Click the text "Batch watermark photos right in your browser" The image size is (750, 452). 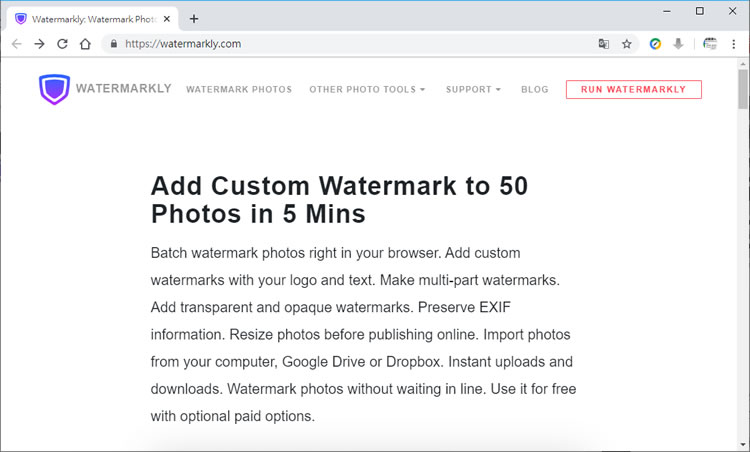(295, 253)
